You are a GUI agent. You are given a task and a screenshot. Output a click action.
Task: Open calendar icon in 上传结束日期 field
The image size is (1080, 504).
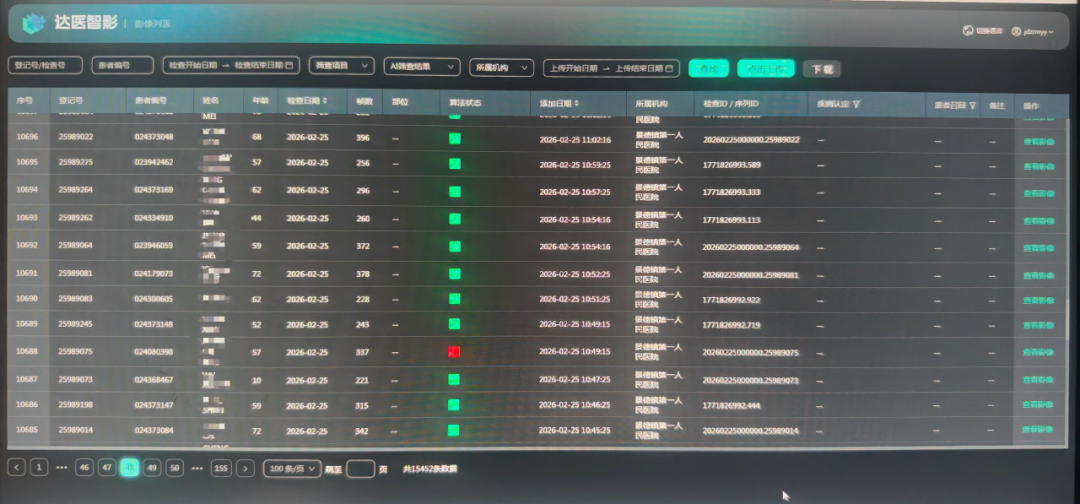[671, 68]
